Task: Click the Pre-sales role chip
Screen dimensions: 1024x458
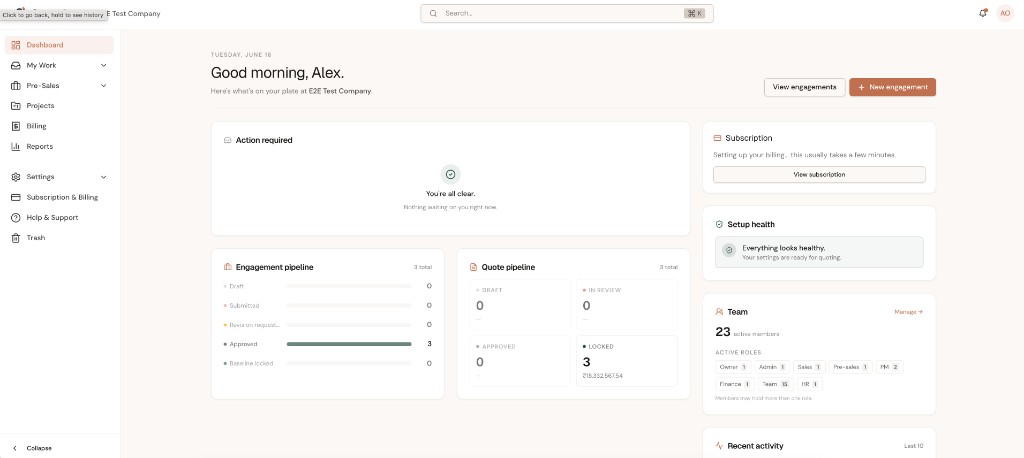Action: (850, 367)
